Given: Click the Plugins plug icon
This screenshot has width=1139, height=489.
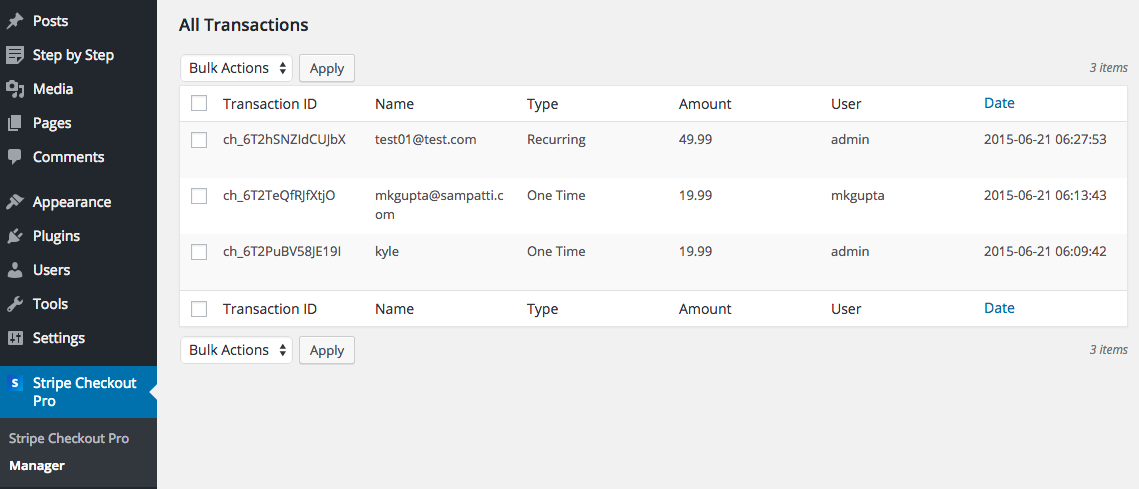Looking at the screenshot, I should (x=15, y=236).
